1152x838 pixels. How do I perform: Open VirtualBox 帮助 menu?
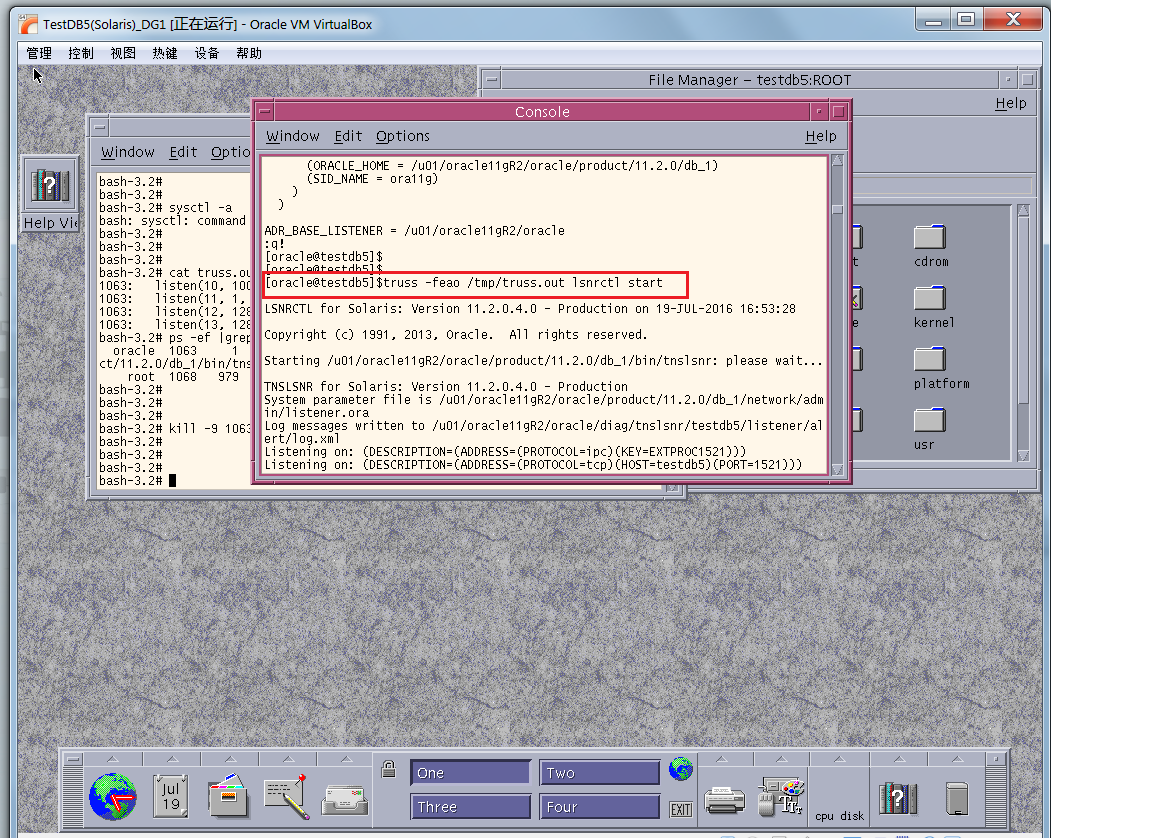[248, 53]
